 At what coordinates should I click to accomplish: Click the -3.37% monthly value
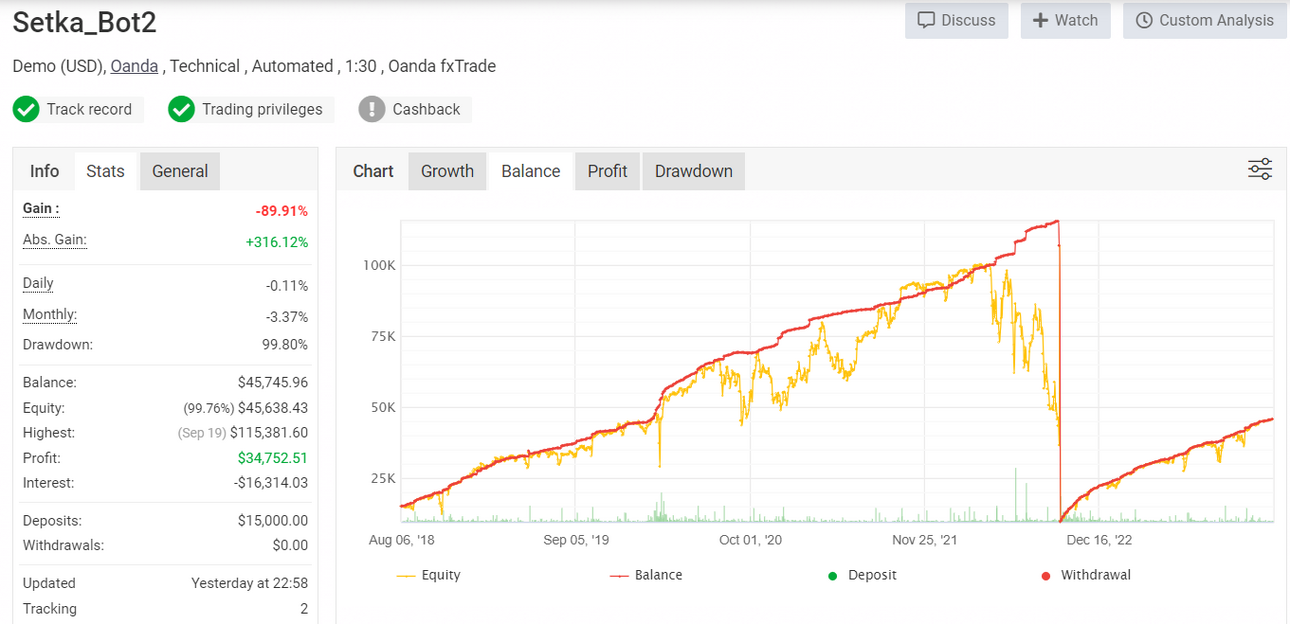(x=287, y=317)
